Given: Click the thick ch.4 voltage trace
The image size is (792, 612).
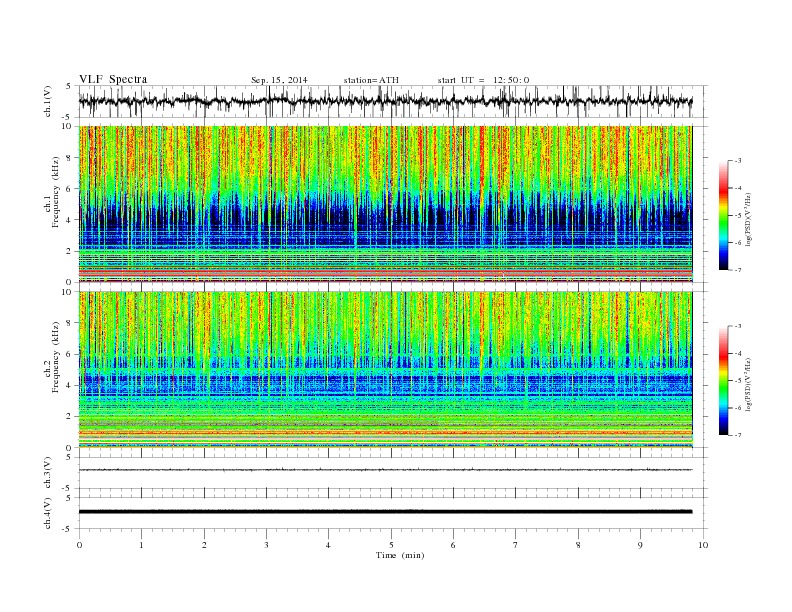Looking at the screenshot, I should tap(385, 512).
